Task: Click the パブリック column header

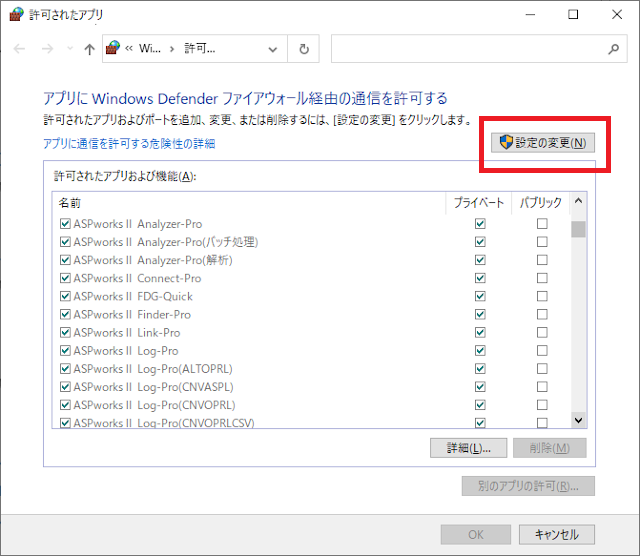Action: tap(540, 202)
